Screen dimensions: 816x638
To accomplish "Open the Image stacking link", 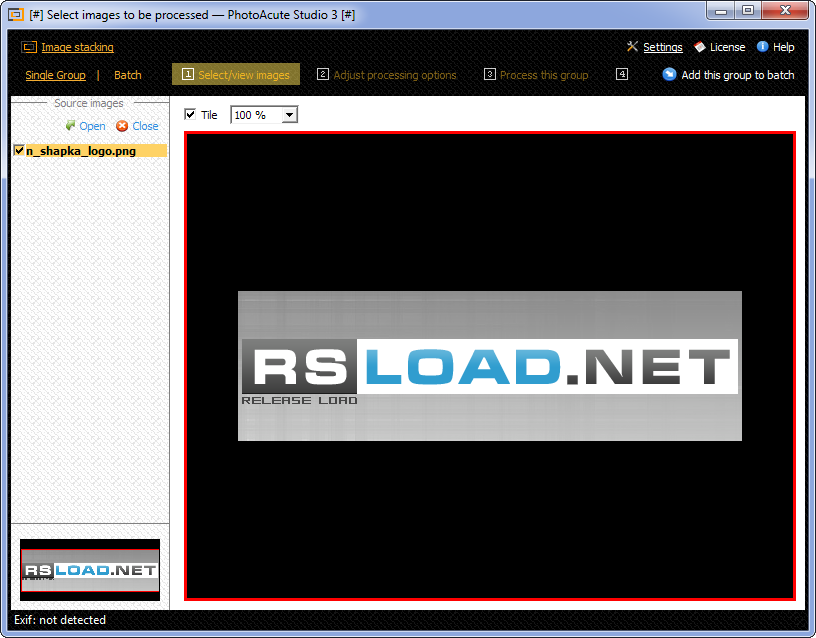I will 78,47.
